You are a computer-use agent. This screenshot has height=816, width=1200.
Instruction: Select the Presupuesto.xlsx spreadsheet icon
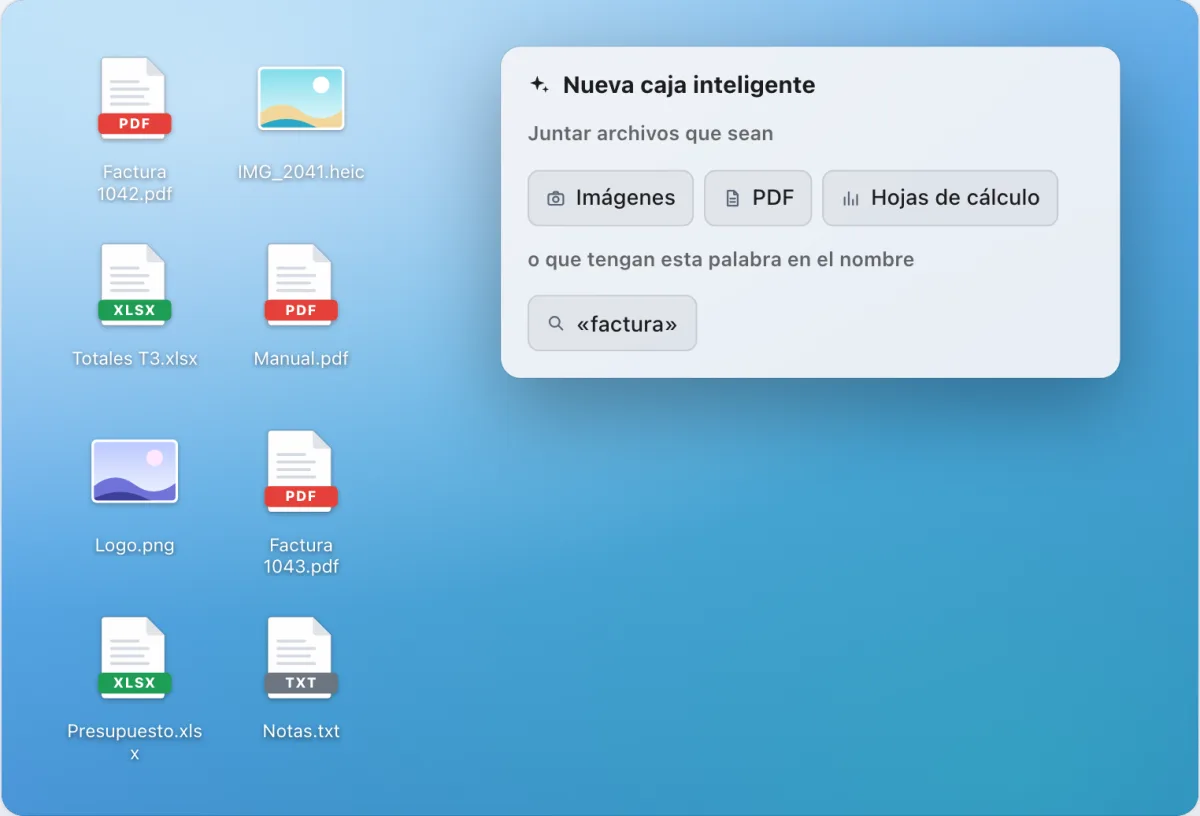(x=134, y=659)
